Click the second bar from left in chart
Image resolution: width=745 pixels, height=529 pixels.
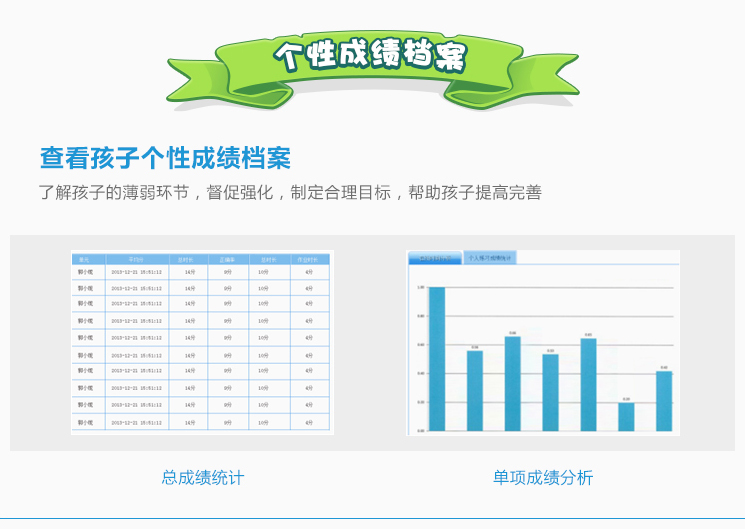pyautogui.click(x=474, y=390)
